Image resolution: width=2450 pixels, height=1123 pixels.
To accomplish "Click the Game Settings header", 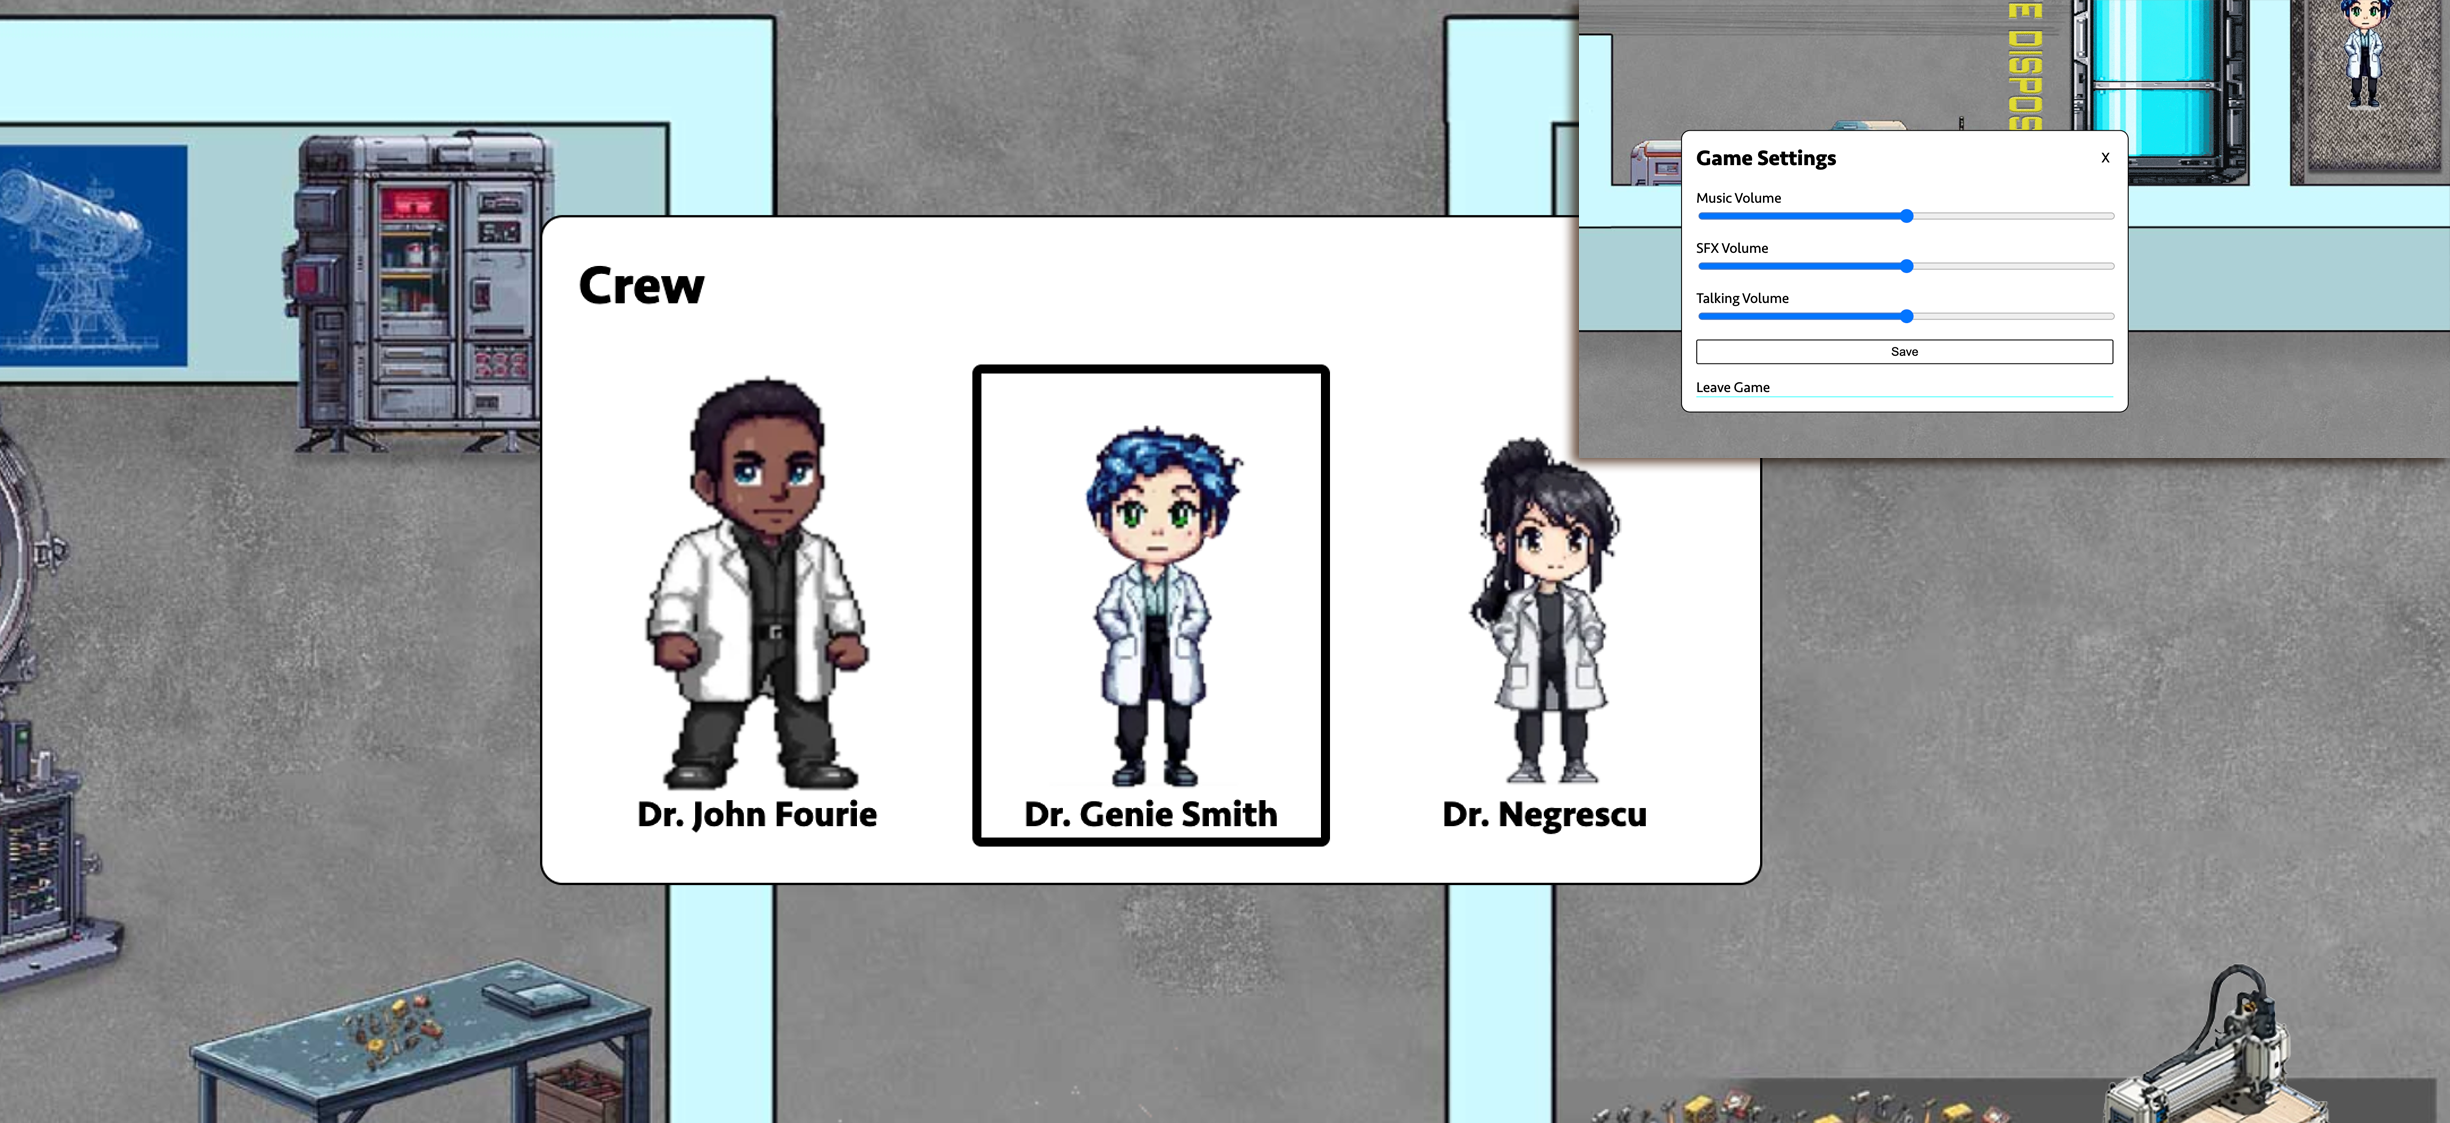I will coord(1765,157).
